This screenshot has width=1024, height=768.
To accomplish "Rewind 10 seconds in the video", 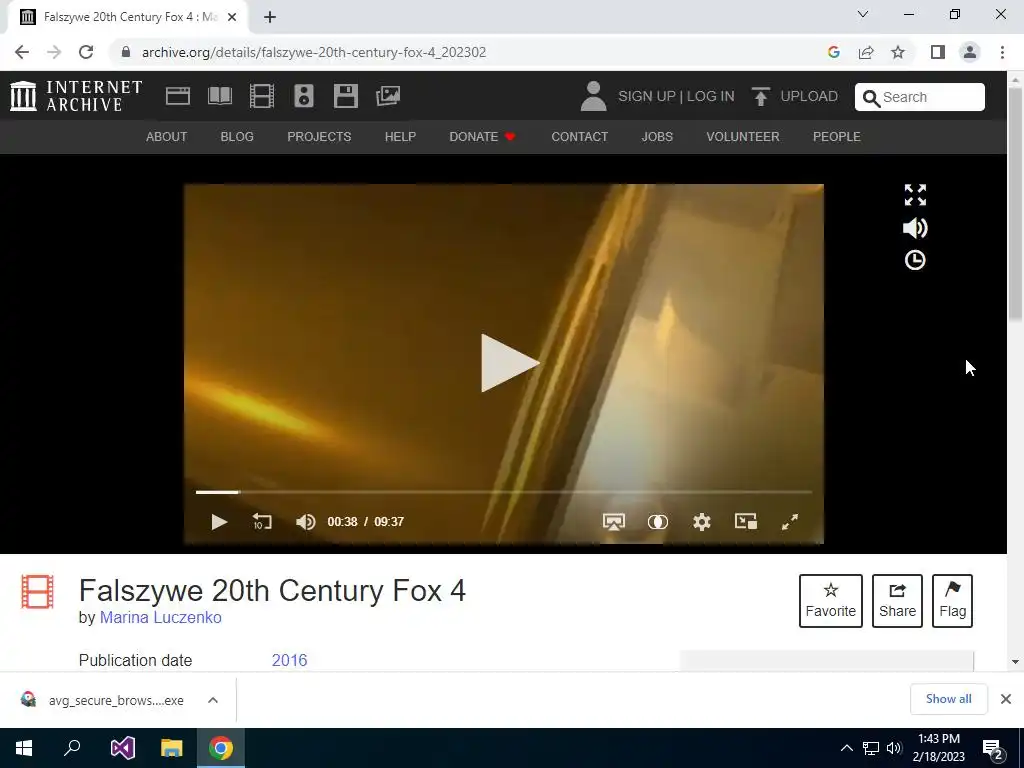I will click(262, 522).
